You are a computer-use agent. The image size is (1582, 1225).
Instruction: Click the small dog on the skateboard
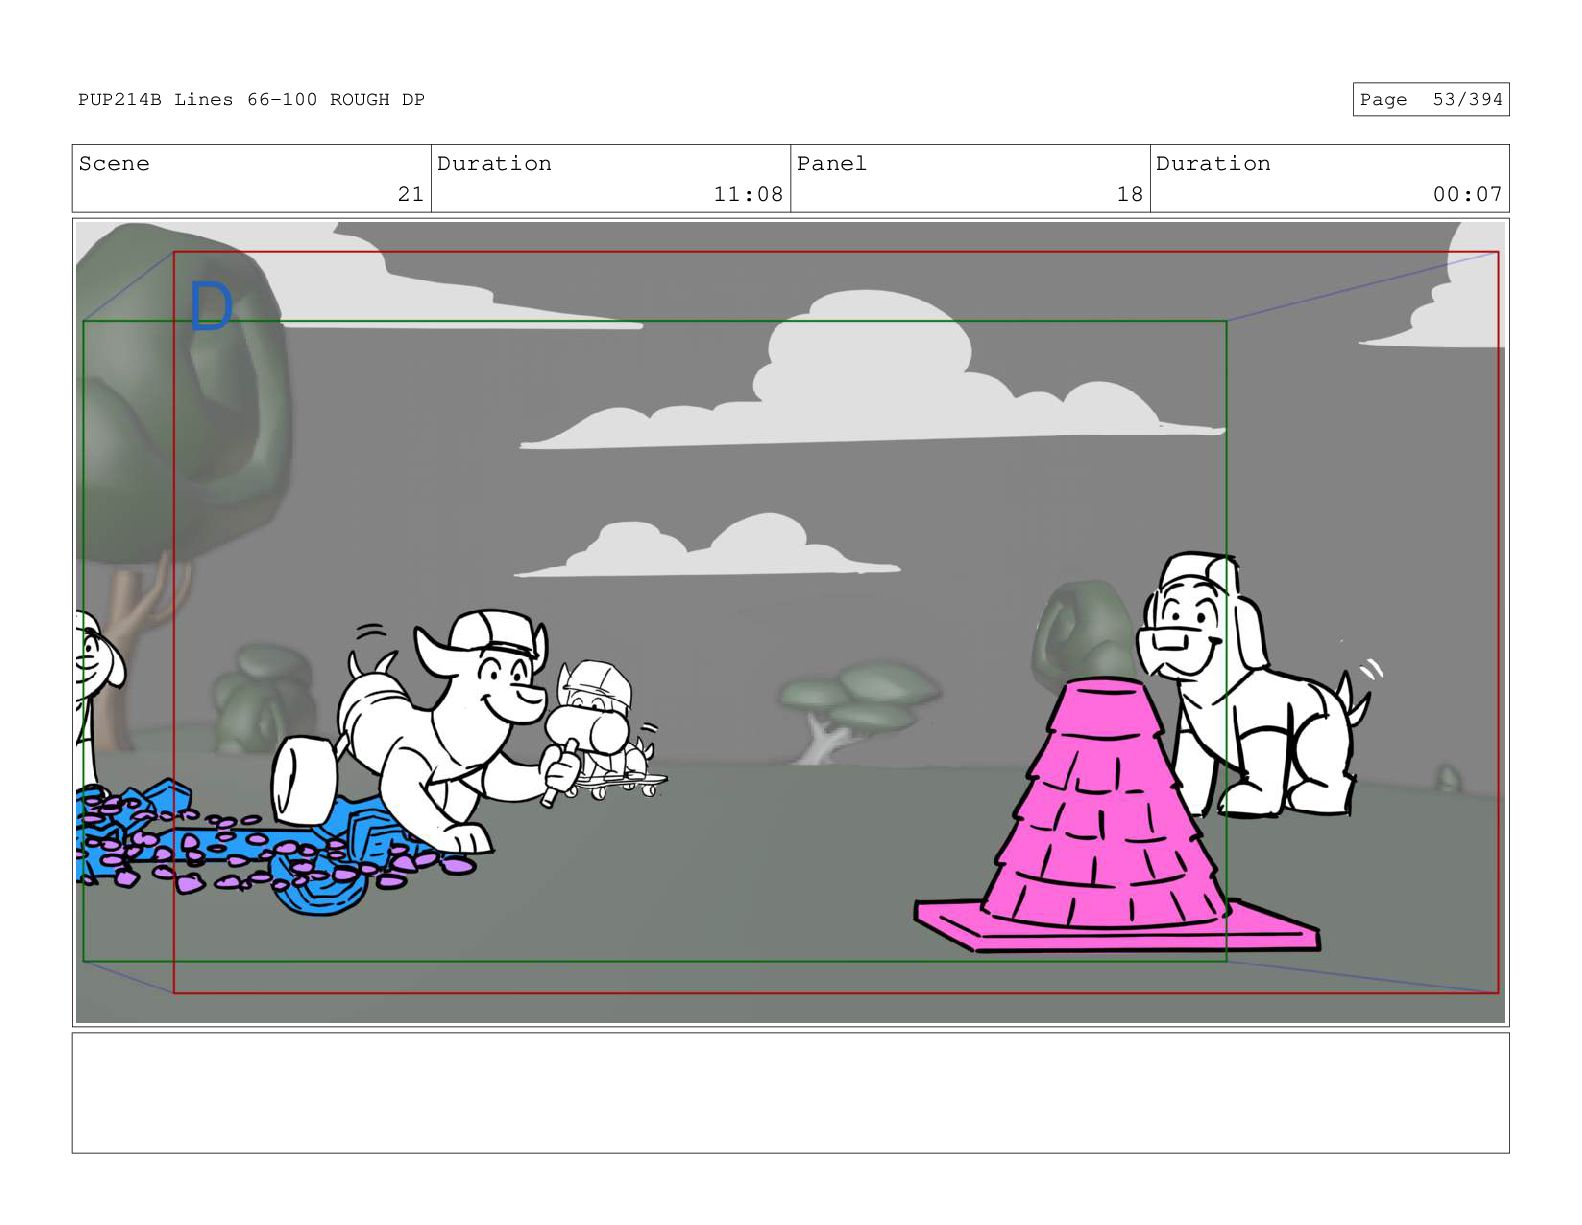pyautogui.click(x=605, y=728)
